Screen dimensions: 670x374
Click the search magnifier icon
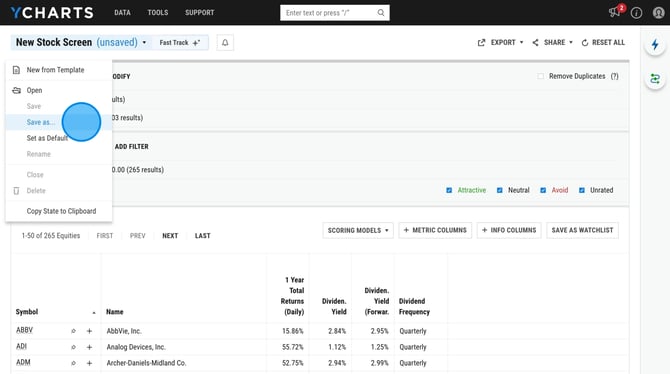(381, 13)
